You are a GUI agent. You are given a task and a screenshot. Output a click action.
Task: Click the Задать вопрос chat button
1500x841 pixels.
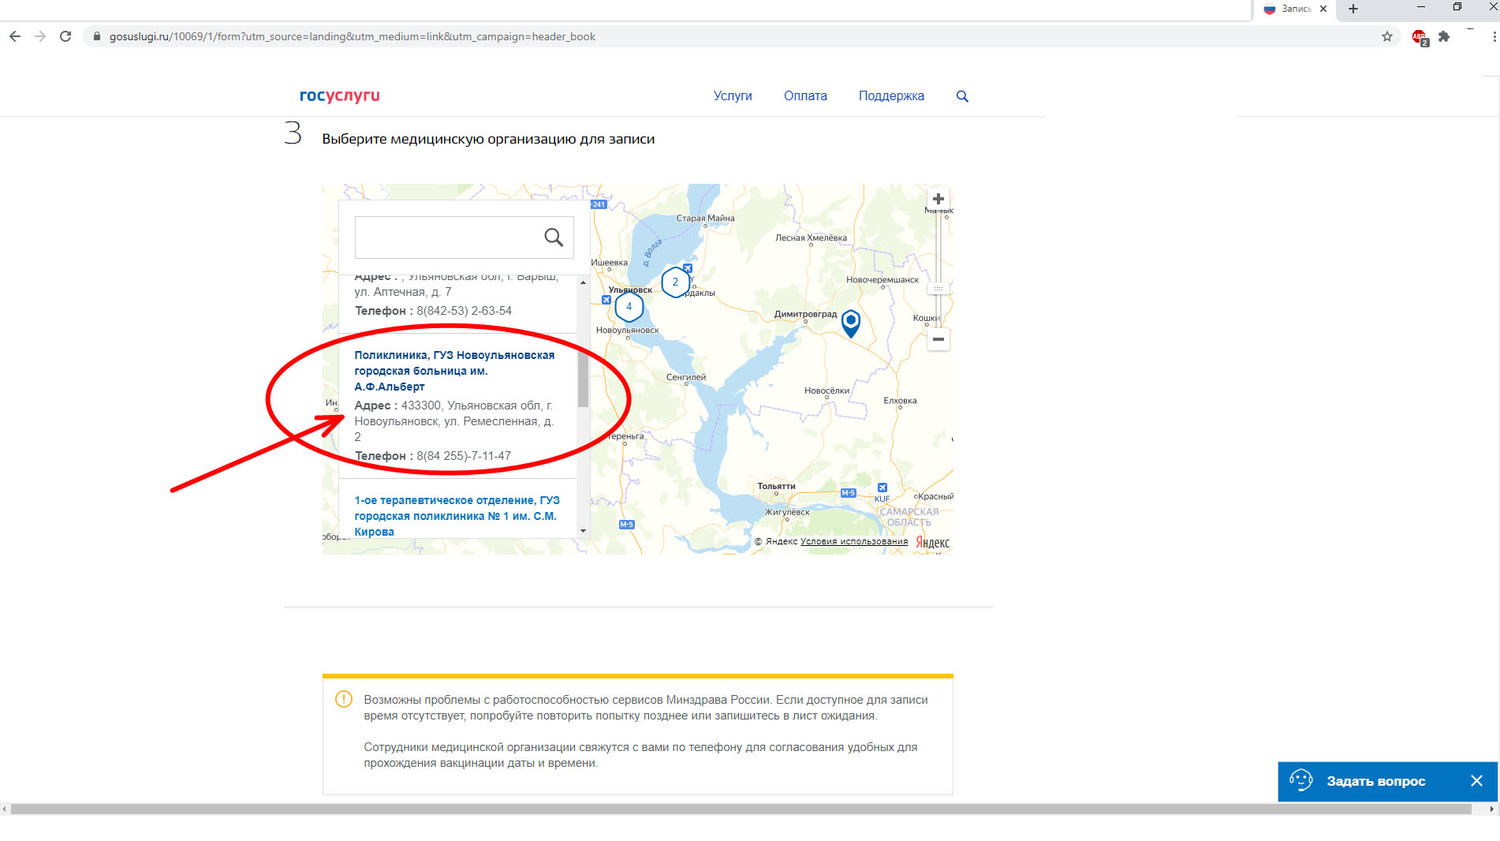1376,781
